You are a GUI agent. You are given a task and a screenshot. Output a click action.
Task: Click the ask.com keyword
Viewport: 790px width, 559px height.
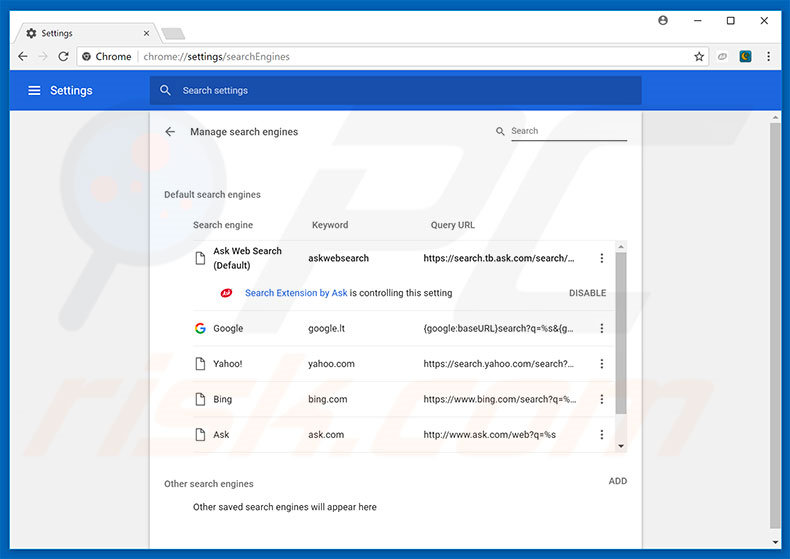(x=326, y=435)
